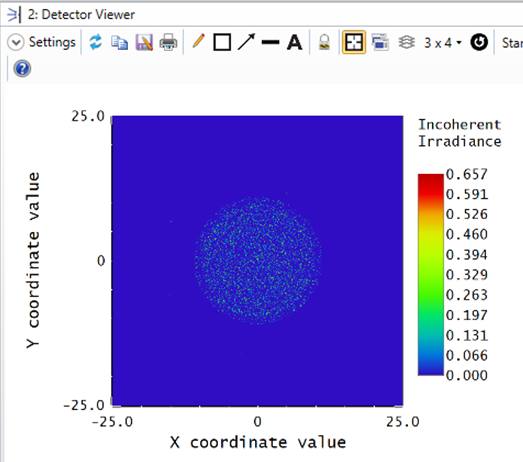Screen dimensions: 523x462
Task: Select the rectangle drawing tool
Action: click(x=222, y=42)
